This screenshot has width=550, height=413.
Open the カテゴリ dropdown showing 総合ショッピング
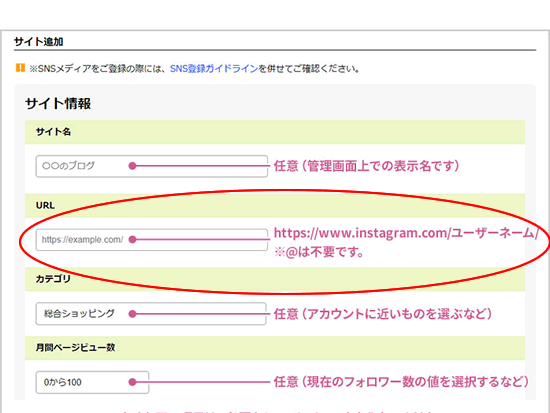(x=151, y=314)
